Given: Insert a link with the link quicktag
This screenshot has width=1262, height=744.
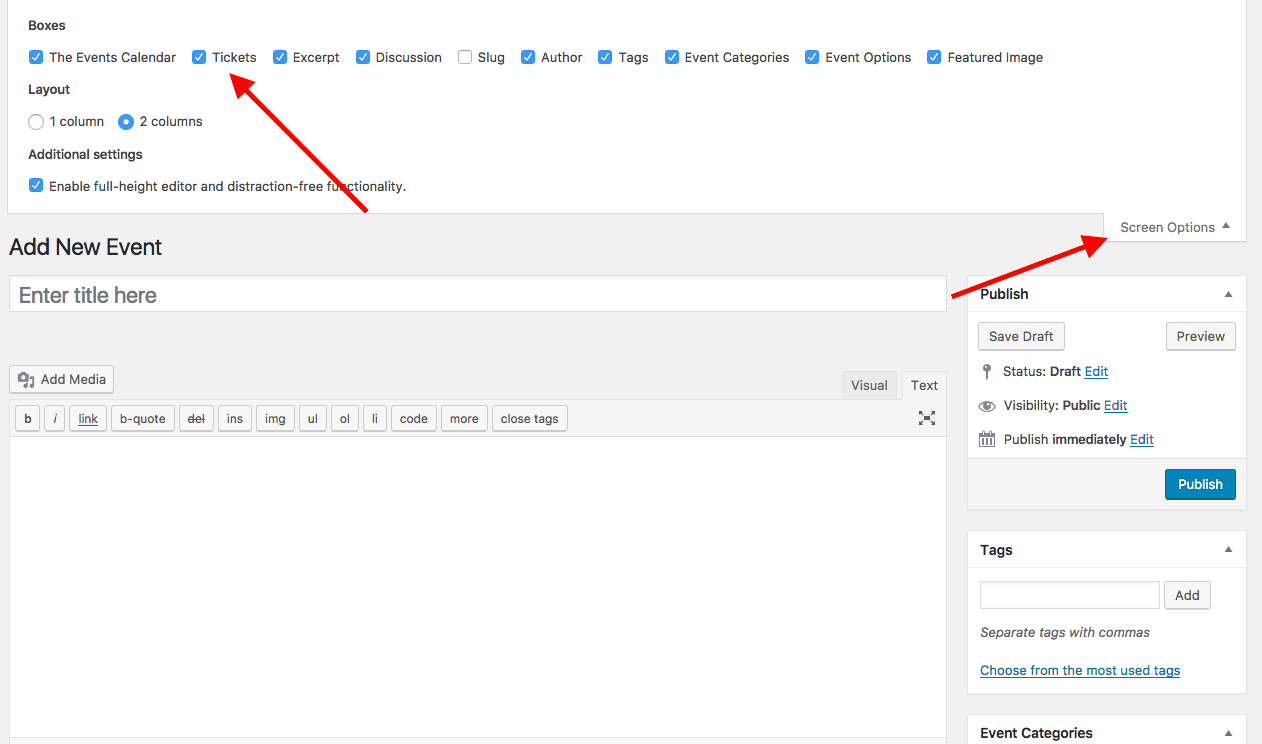Looking at the screenshot, I should [x=88, y=419].
